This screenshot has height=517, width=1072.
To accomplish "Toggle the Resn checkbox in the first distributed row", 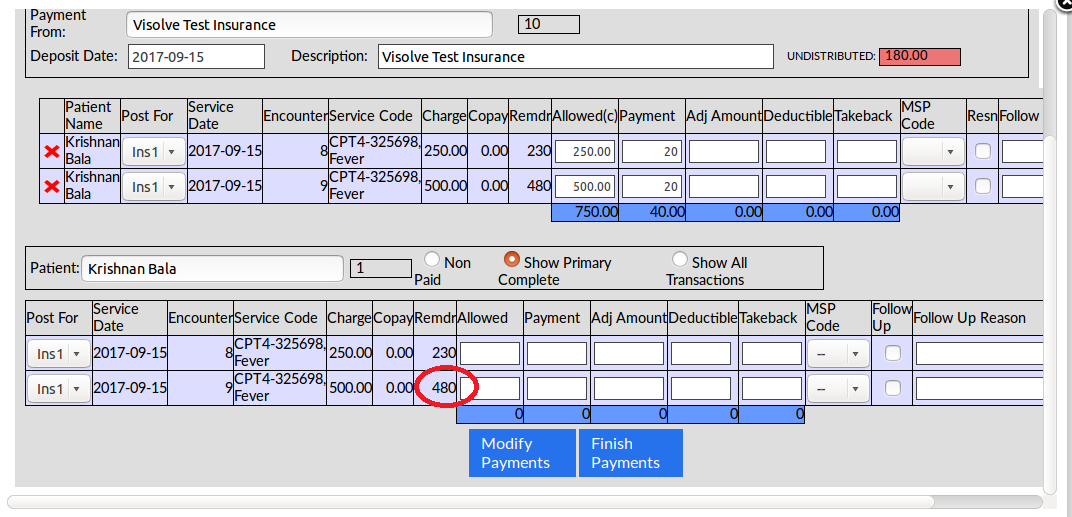I will click(x=983, y=152).
